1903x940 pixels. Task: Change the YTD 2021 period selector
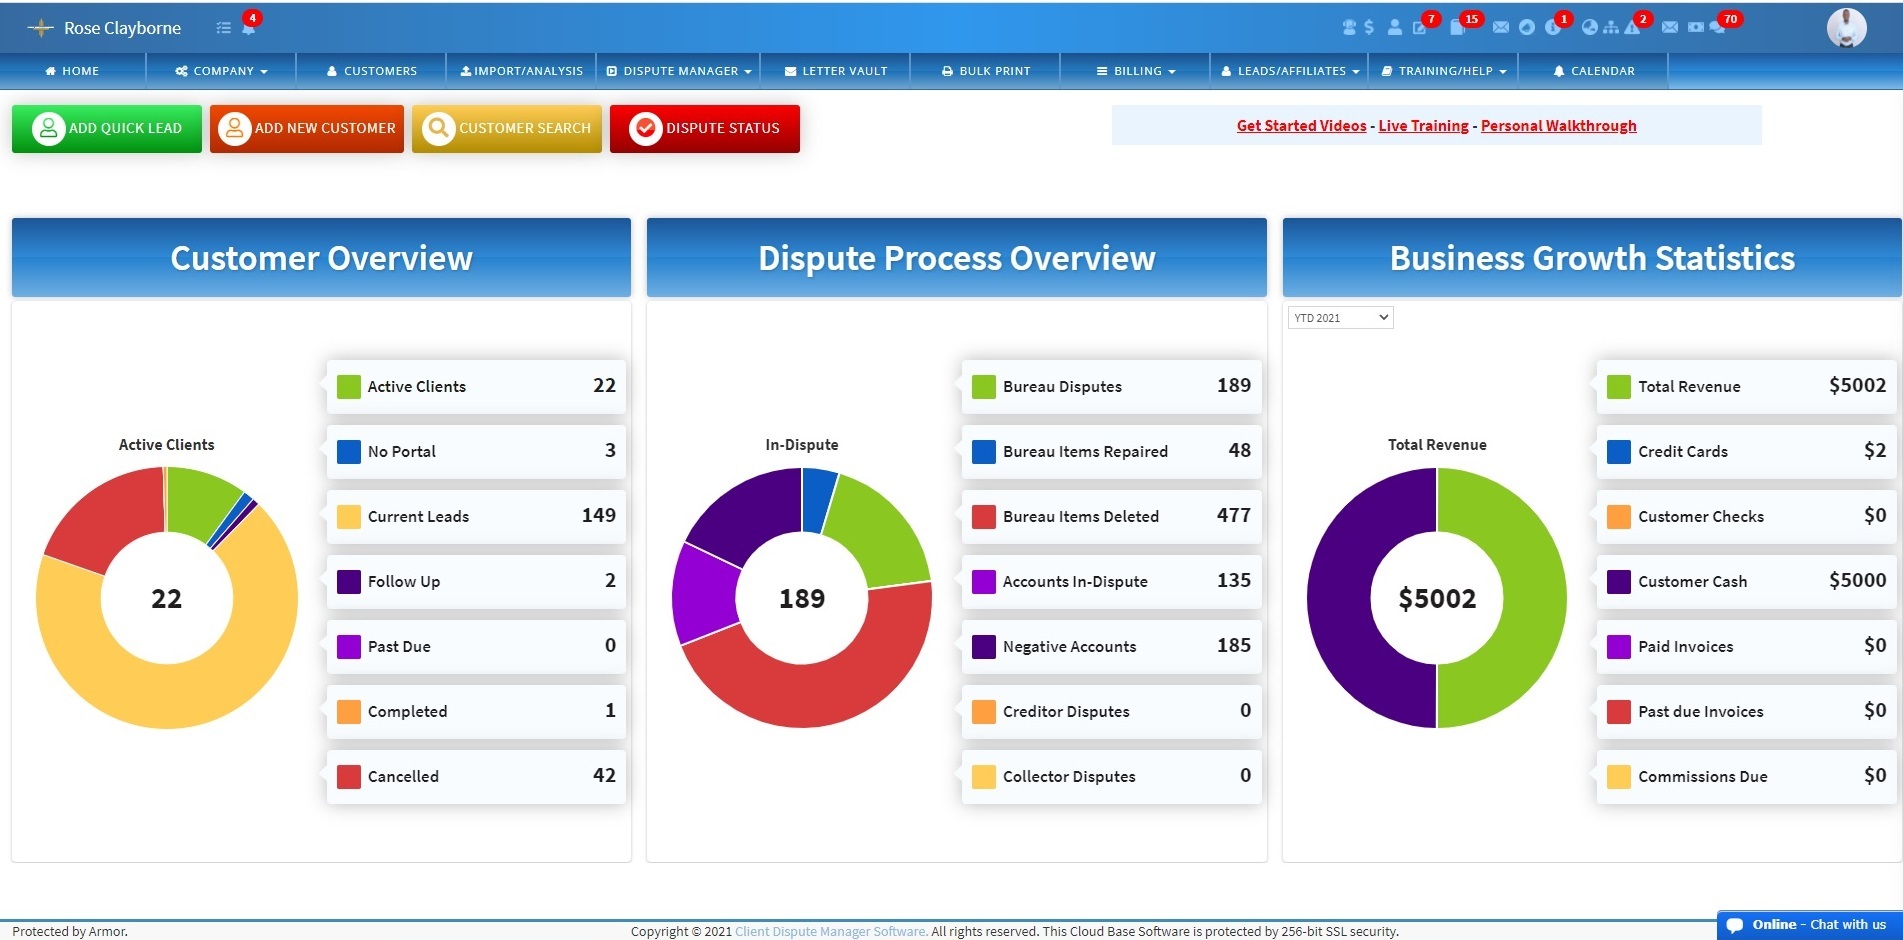coord(1340,317)
